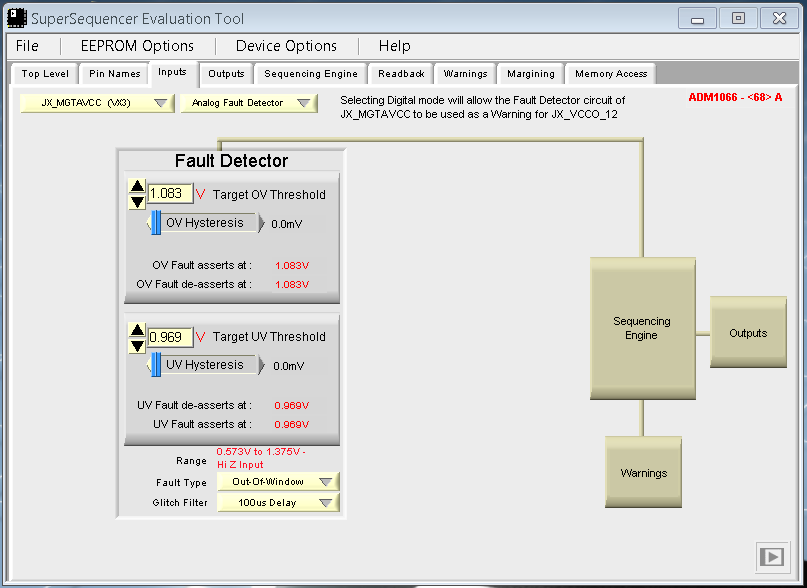Open the Memory Access tab
The height and width of the screenshot is (588, 807).
point(611,74)
